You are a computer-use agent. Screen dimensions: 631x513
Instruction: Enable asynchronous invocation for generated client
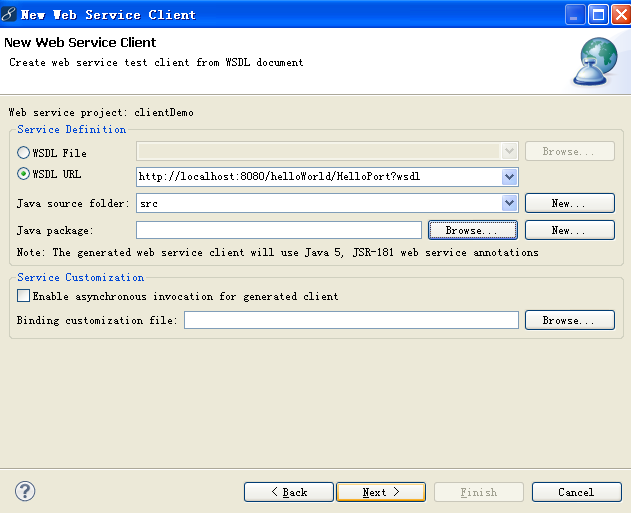pos(24,296)
